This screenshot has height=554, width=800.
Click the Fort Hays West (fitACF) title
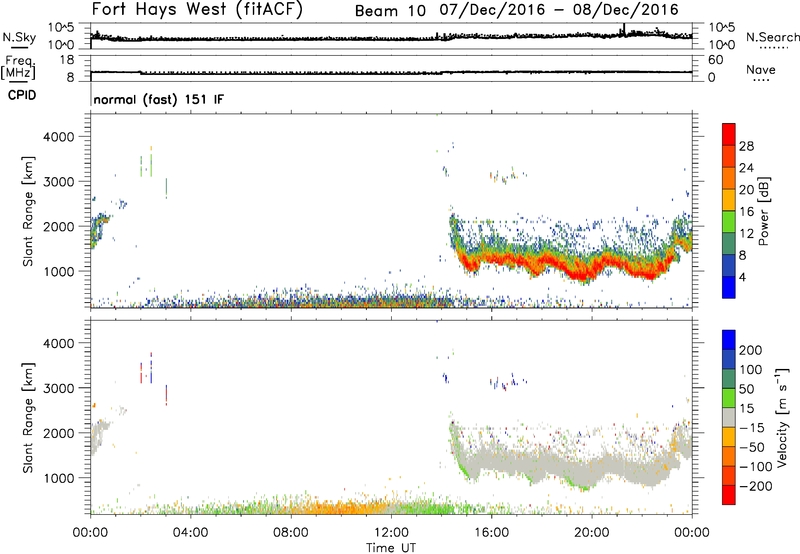click(197, 9)
